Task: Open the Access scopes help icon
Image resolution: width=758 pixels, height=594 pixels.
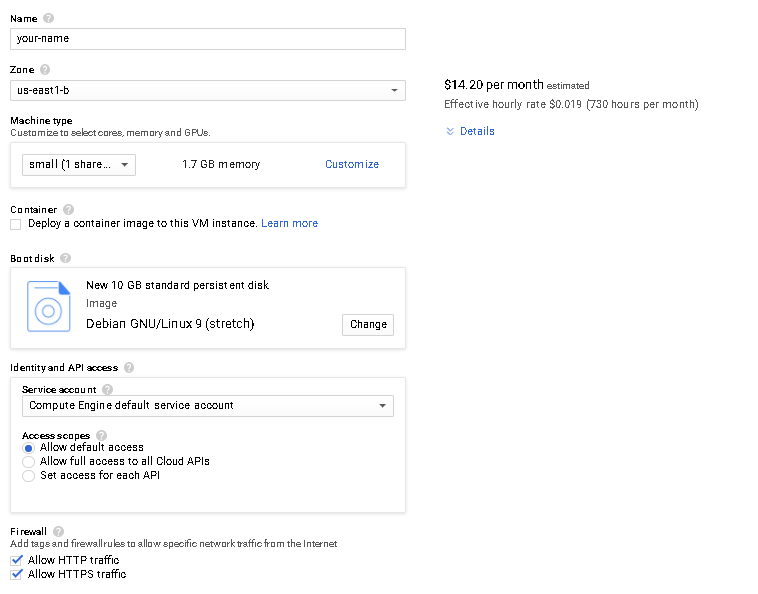Action: coord(101,435)
